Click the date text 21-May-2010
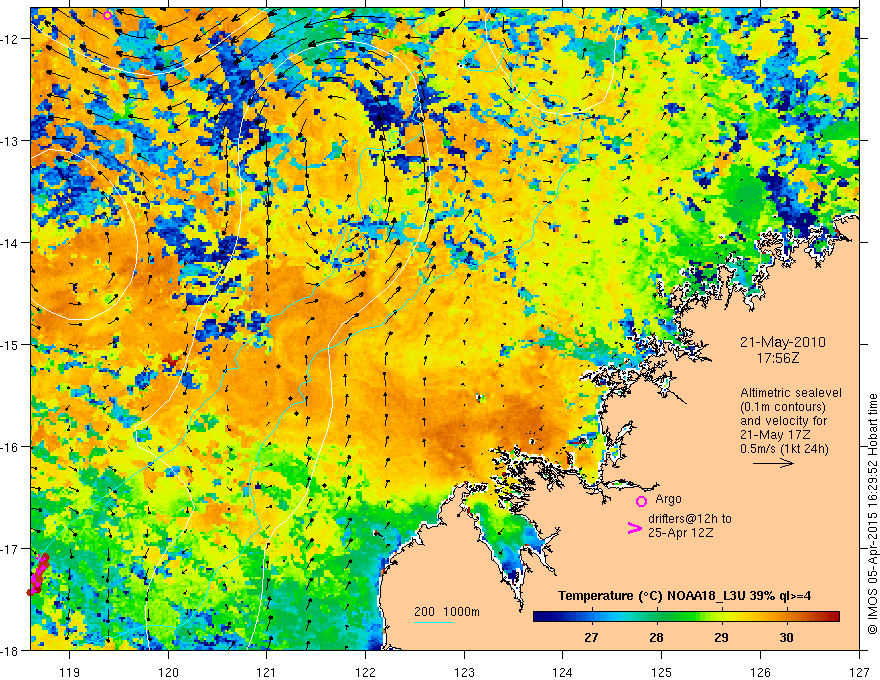Viewport: 880px width, 680px height. (x=782, y=342)
